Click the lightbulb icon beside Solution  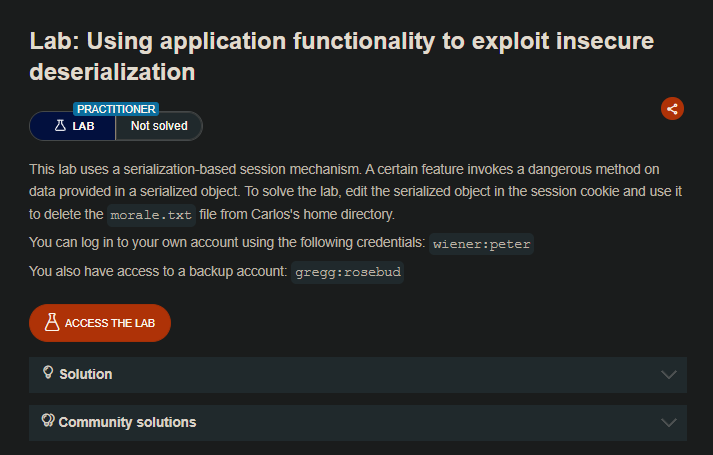47,373
